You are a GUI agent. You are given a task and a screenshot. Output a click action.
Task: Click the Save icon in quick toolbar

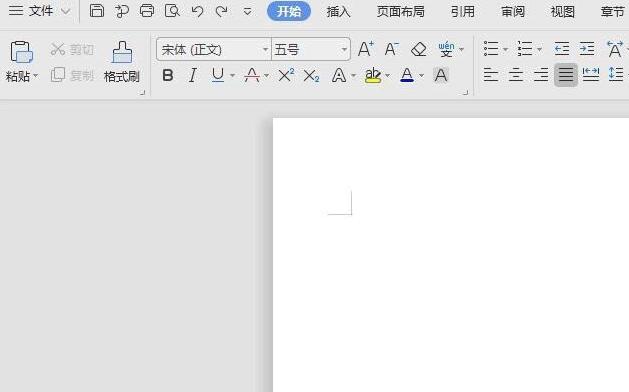coord(97,11)
